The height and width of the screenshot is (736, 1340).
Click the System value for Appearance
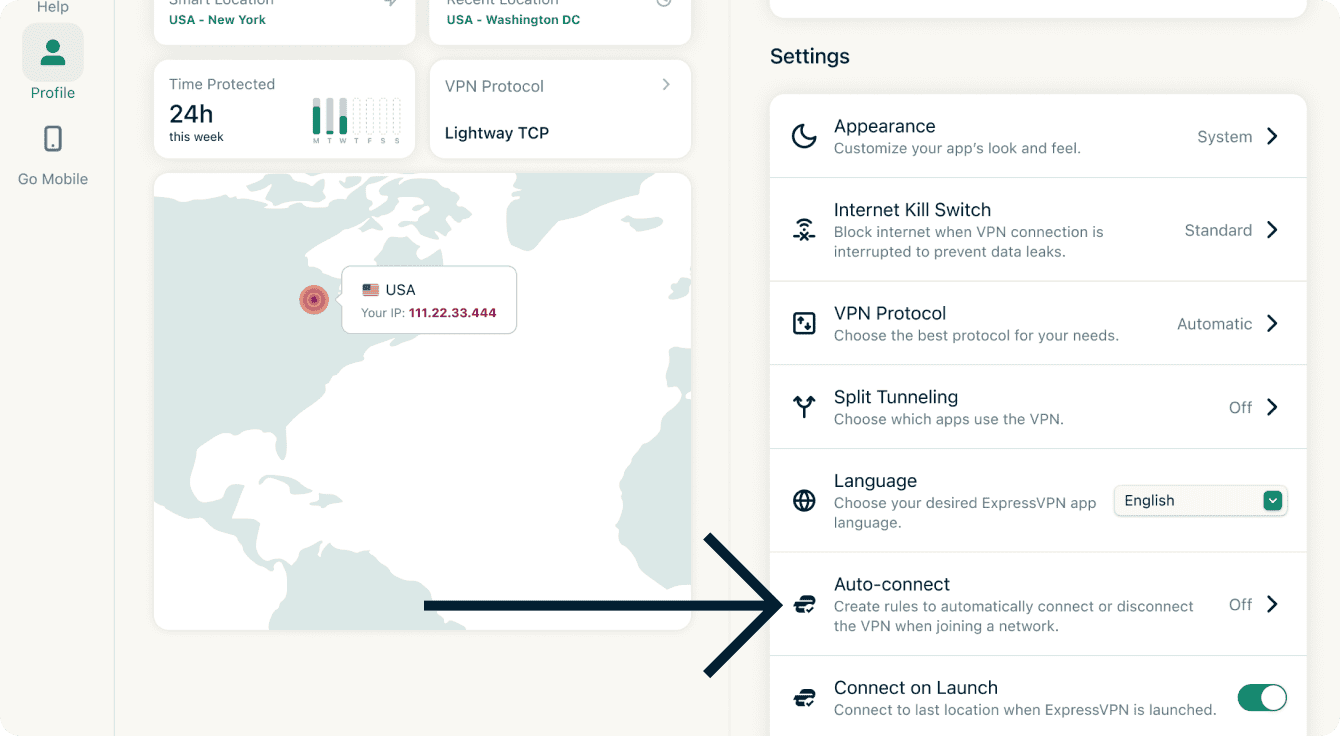click(1224, 137)
